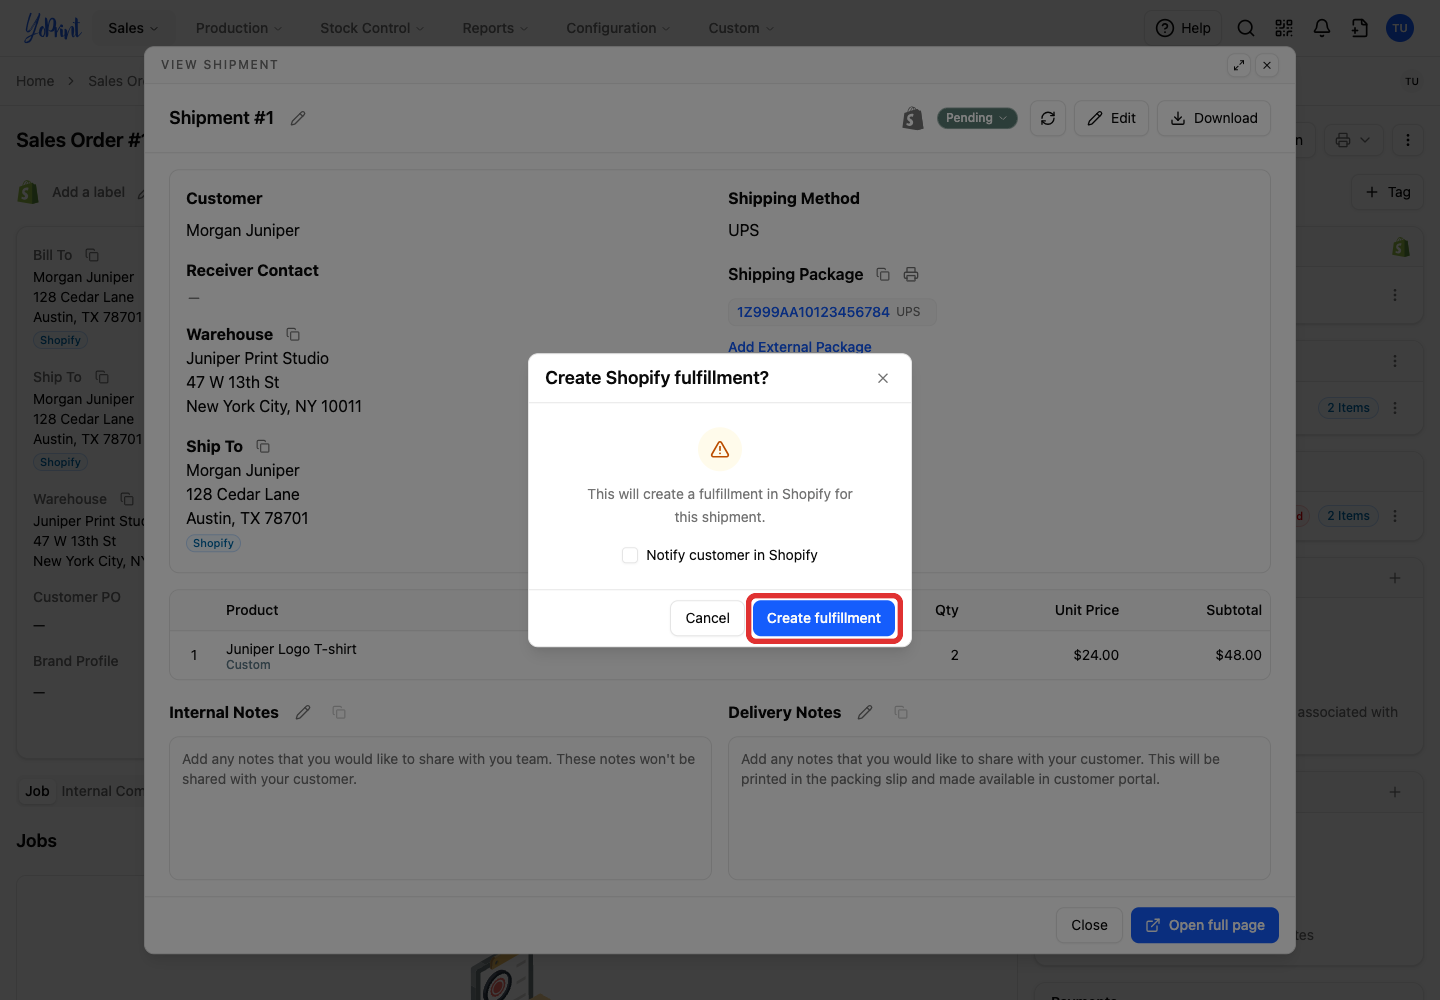Cancel the Shopify fulfillment dialog
The height and width of the screenshot is (1000, 1440).
[707, 618]
